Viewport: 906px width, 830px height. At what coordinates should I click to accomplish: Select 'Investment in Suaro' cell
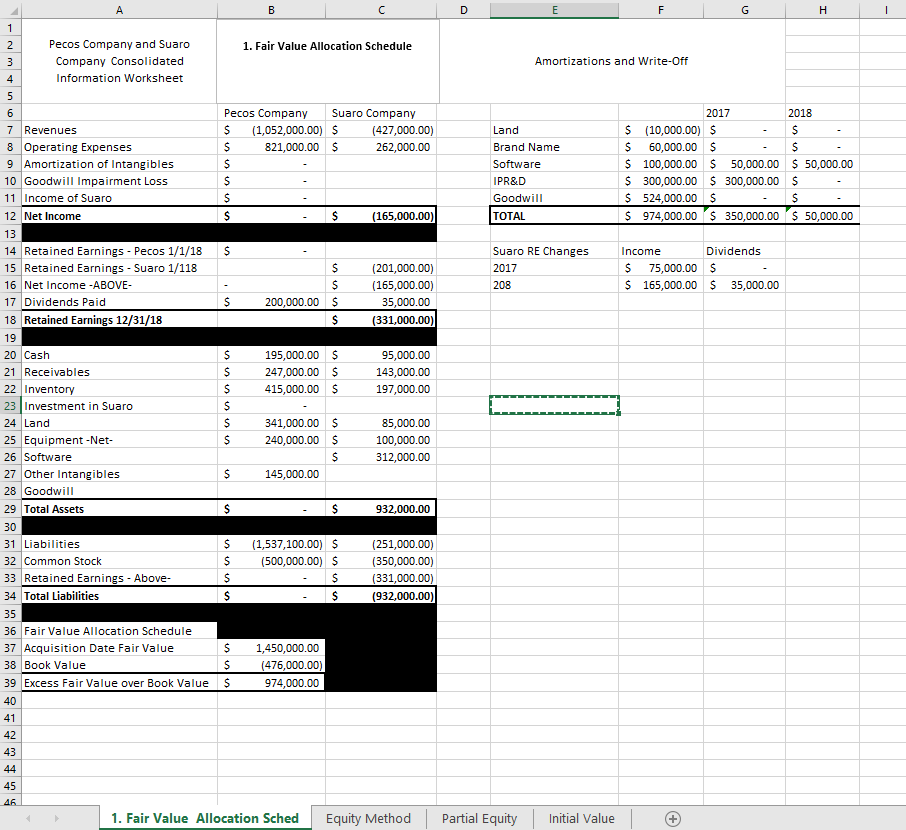119,406
